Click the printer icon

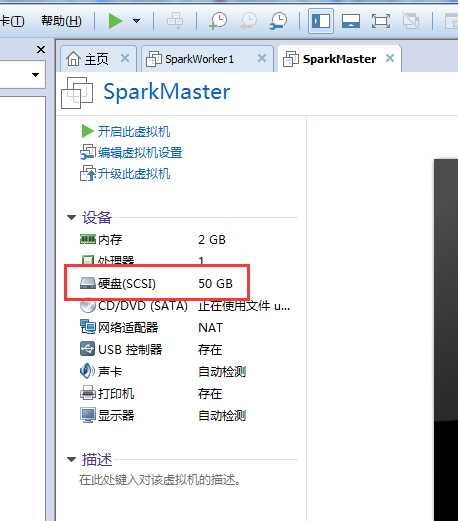point(88,393)
